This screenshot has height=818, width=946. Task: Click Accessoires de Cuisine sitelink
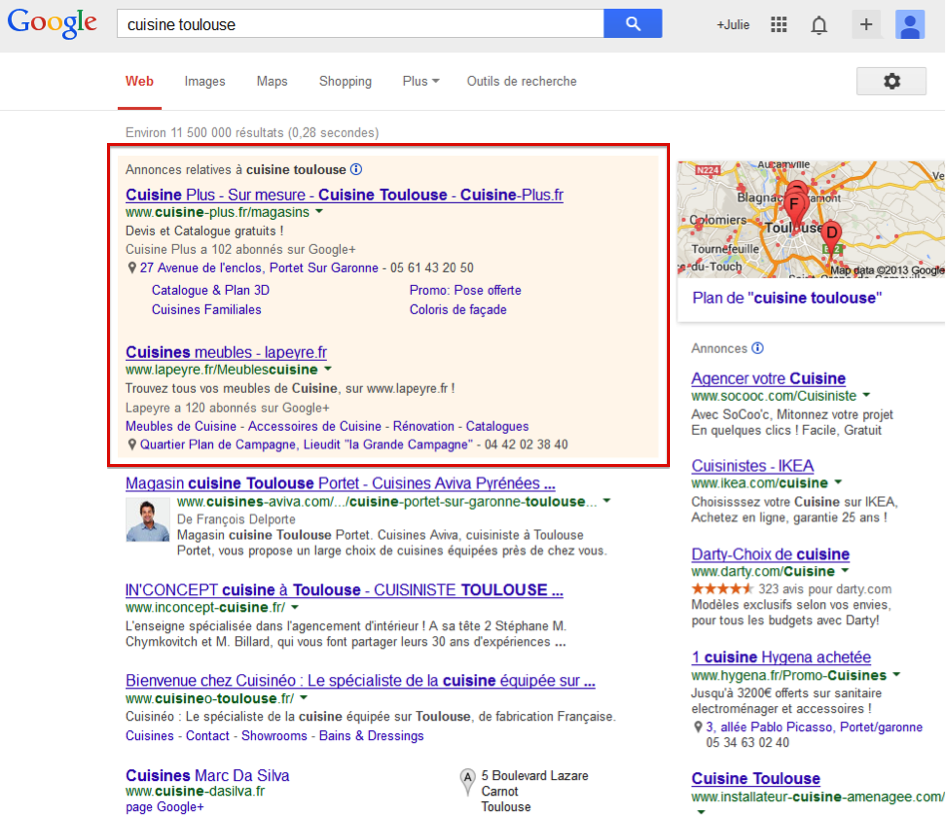[314, 426]
